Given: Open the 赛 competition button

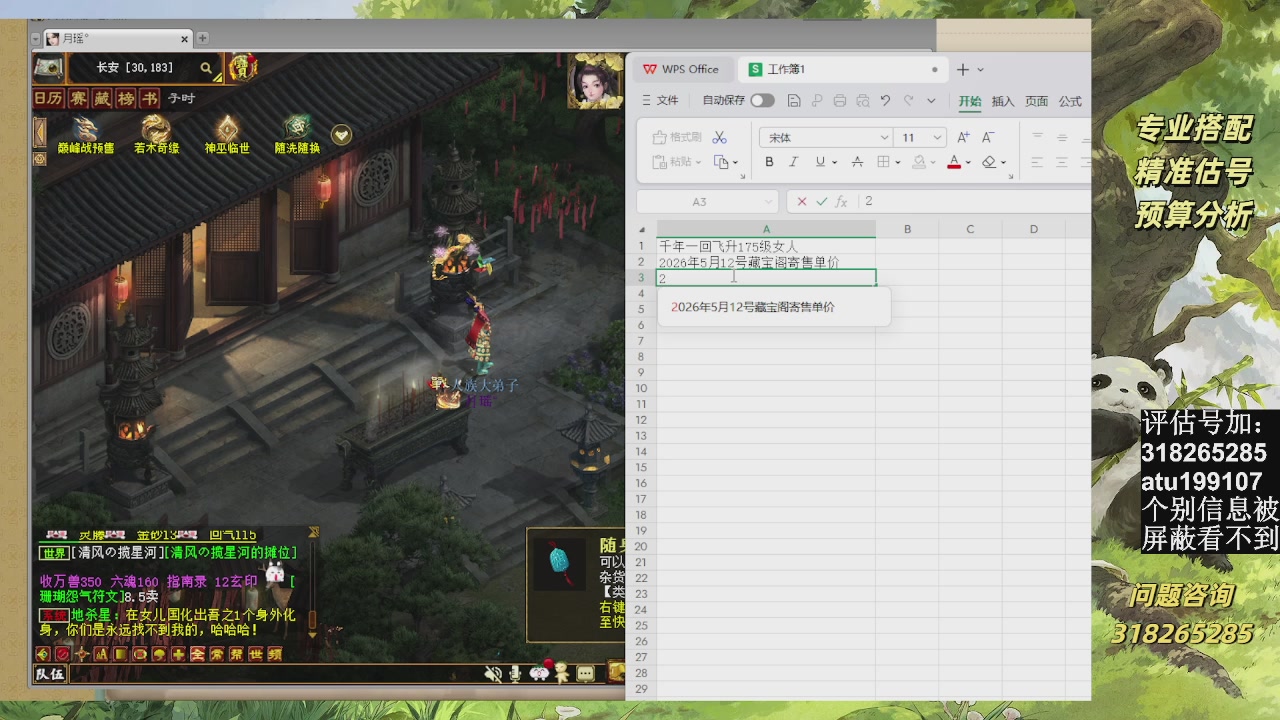Looking at the screenshot, I should pos(77,98).
